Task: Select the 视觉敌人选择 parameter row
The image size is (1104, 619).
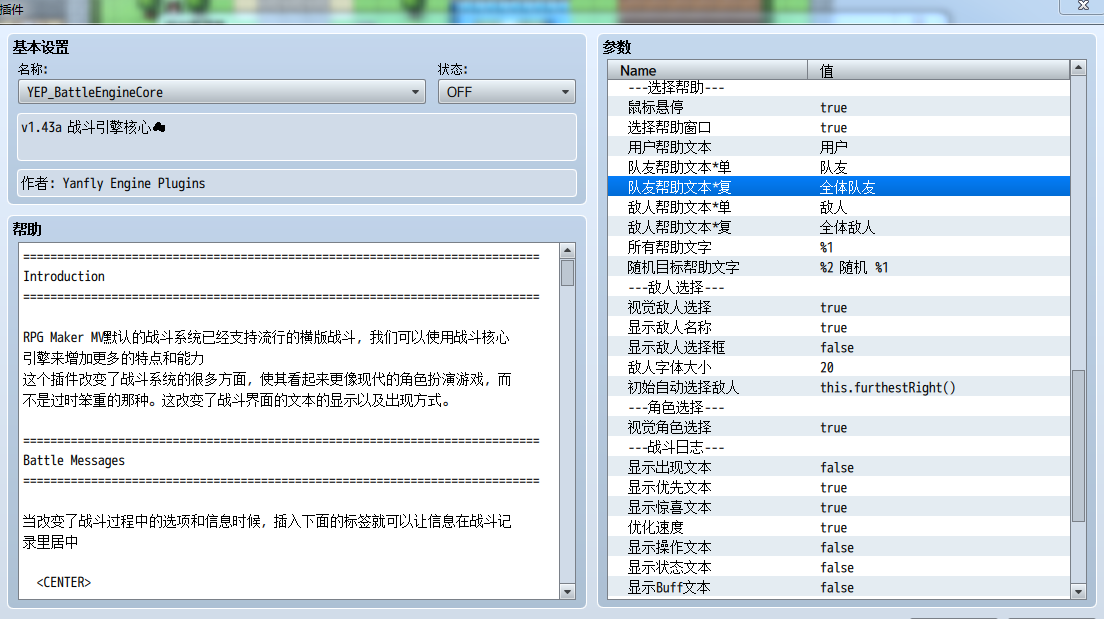Action: point(839,307)
